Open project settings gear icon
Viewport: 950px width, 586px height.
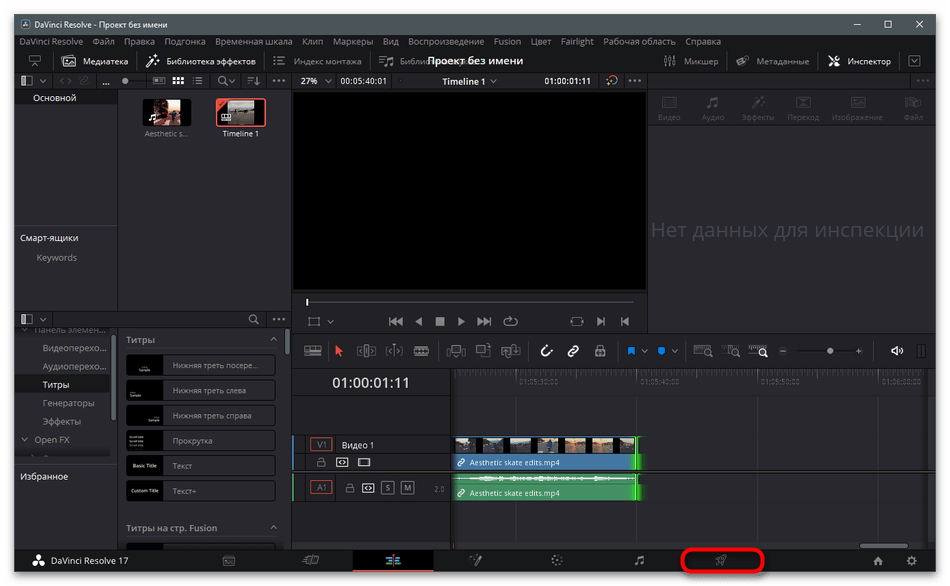pos(911,561)
